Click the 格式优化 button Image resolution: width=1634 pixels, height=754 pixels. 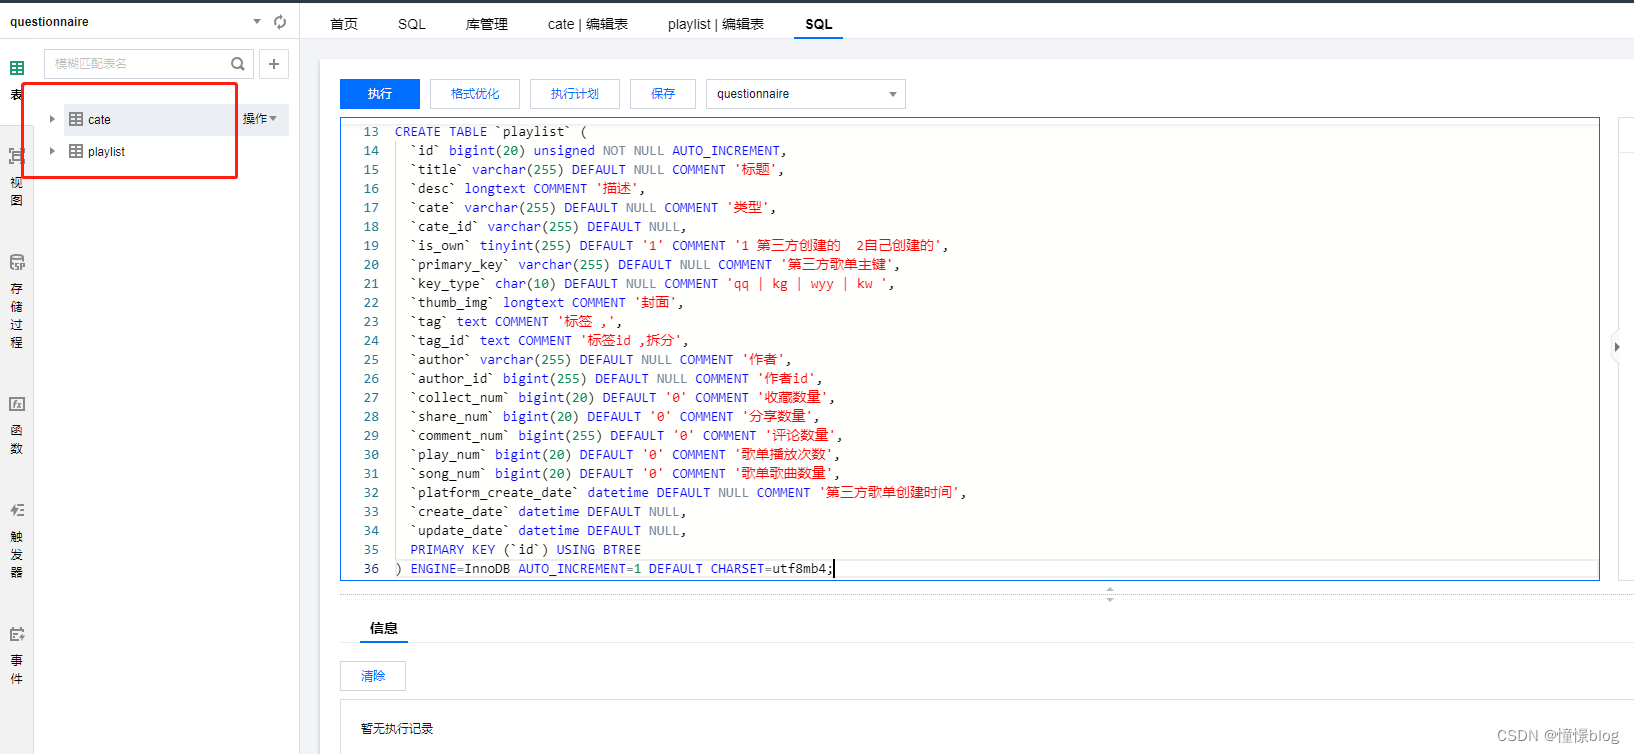tap(475, 94)
